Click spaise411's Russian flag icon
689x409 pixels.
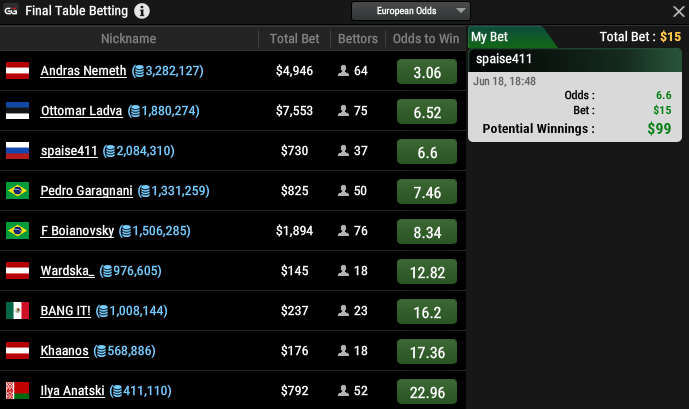pos(18,151)
